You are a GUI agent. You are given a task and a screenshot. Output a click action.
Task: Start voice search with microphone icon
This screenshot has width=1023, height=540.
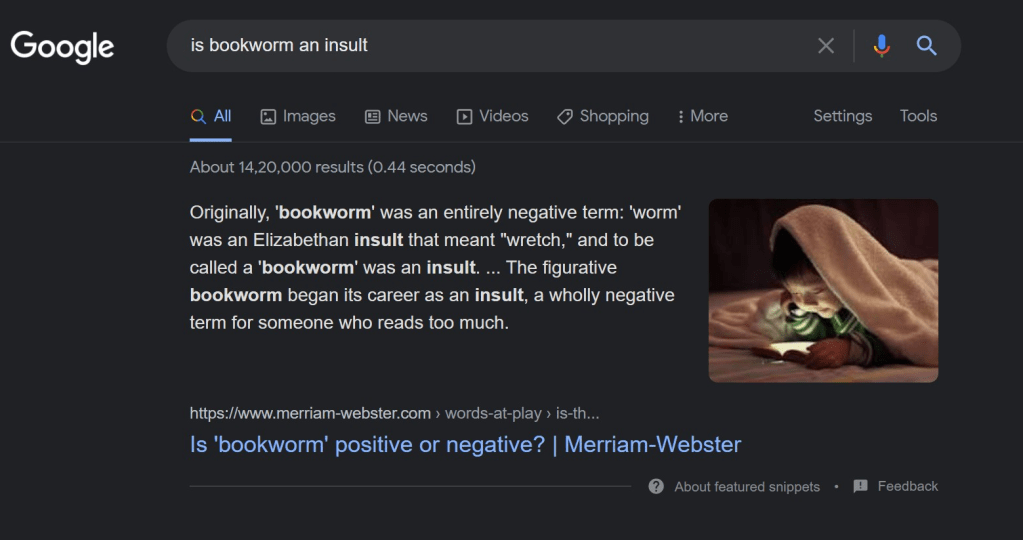point(881,46)
